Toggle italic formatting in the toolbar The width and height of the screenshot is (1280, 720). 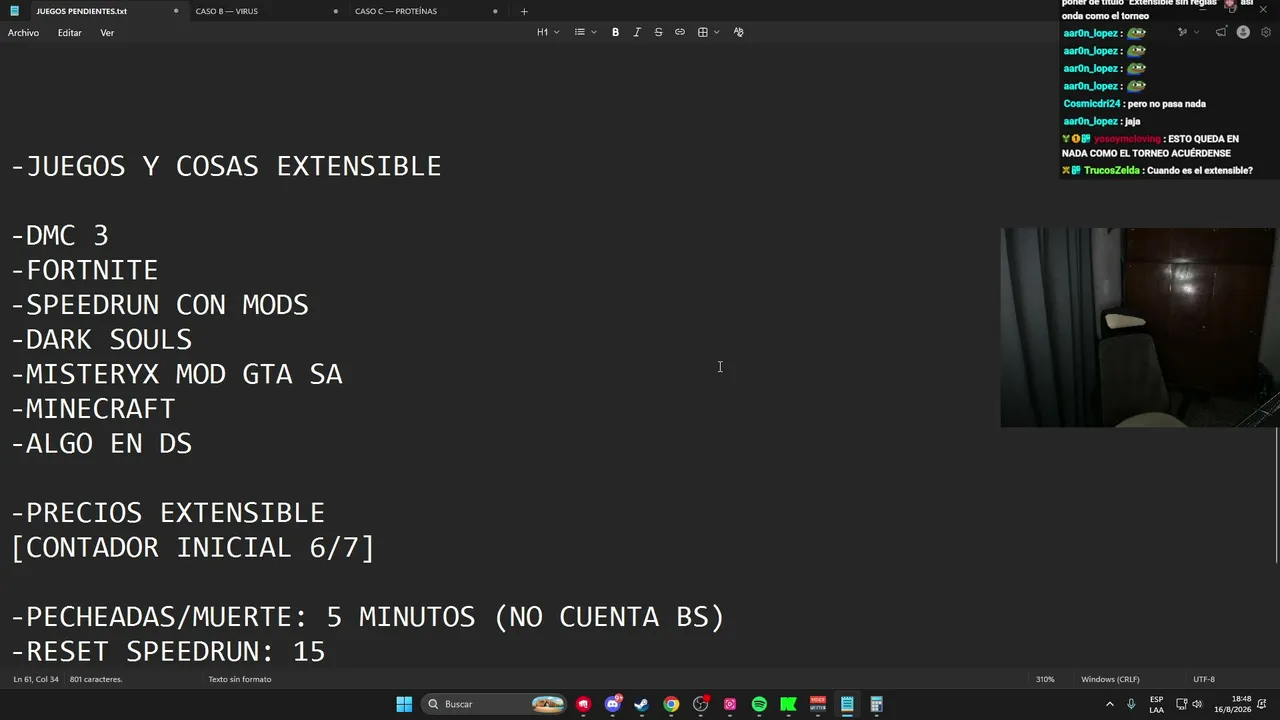[x=637, y=32]
